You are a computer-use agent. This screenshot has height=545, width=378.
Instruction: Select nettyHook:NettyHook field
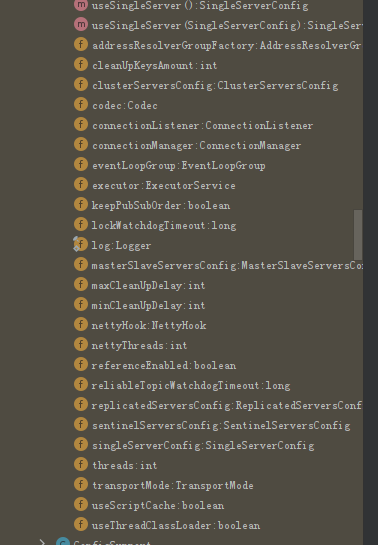click(x=149, y=325)
